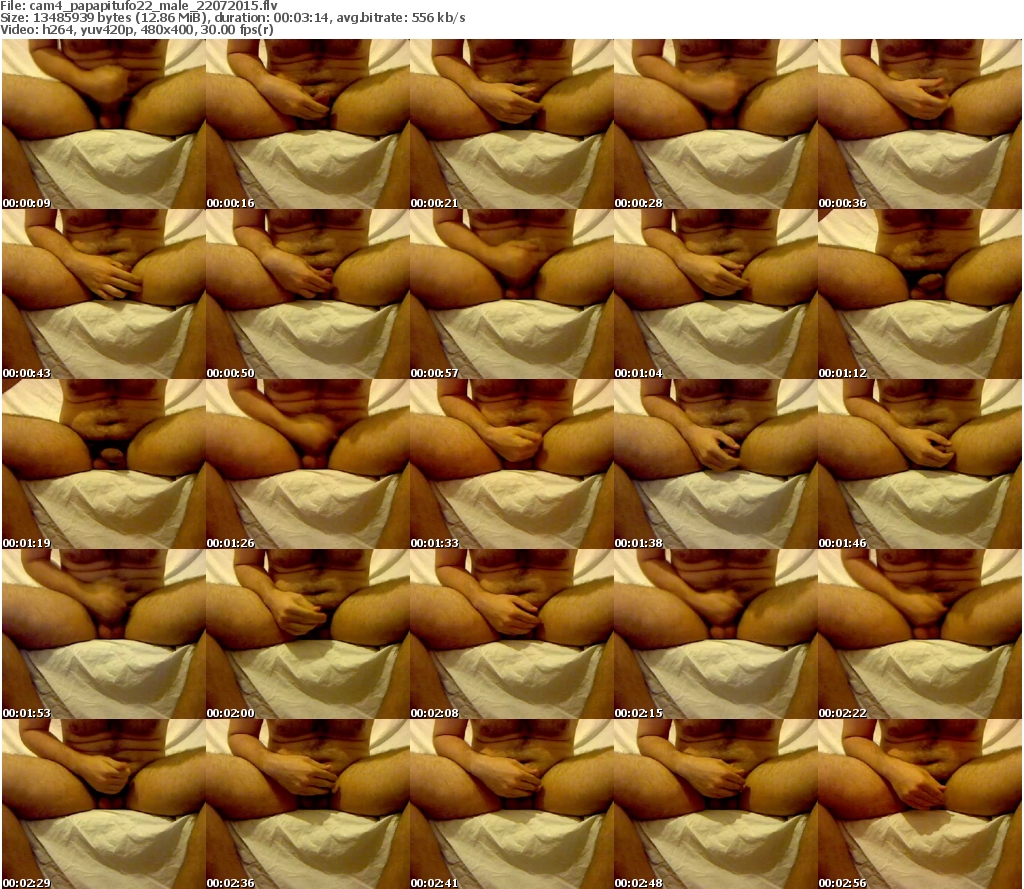This screenshot has height=889, width=1024.
Task: Pick the frame at 00:01:53
Action: (x=103, y=634)
